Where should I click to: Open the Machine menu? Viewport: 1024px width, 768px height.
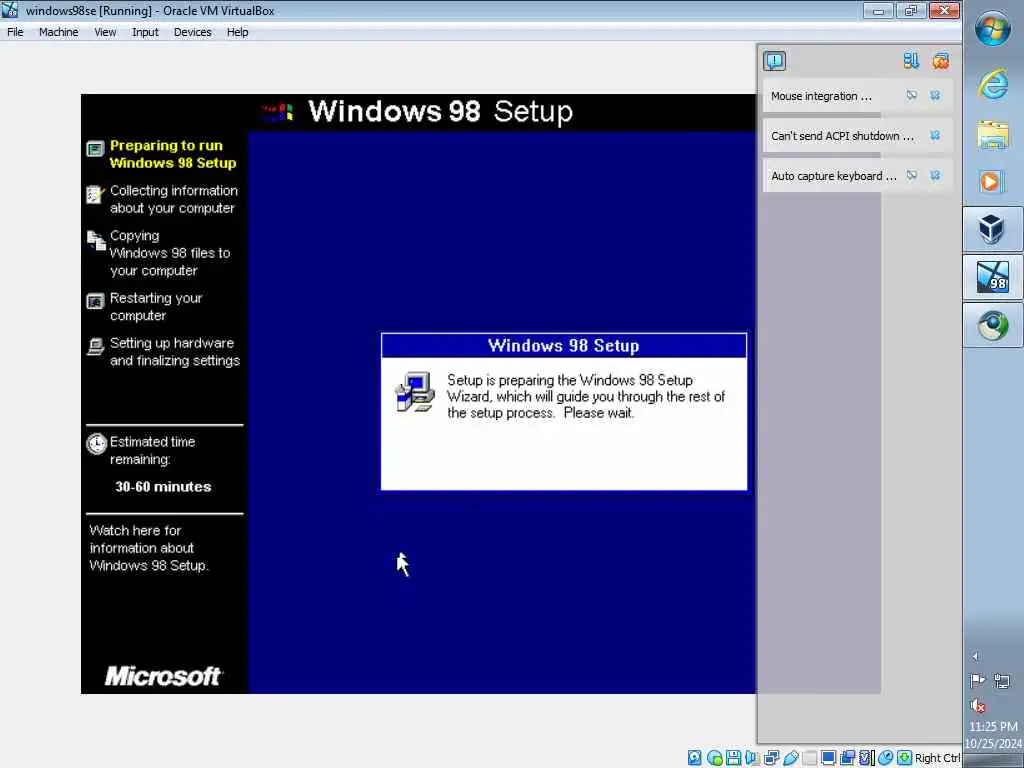tap(58, 32)
